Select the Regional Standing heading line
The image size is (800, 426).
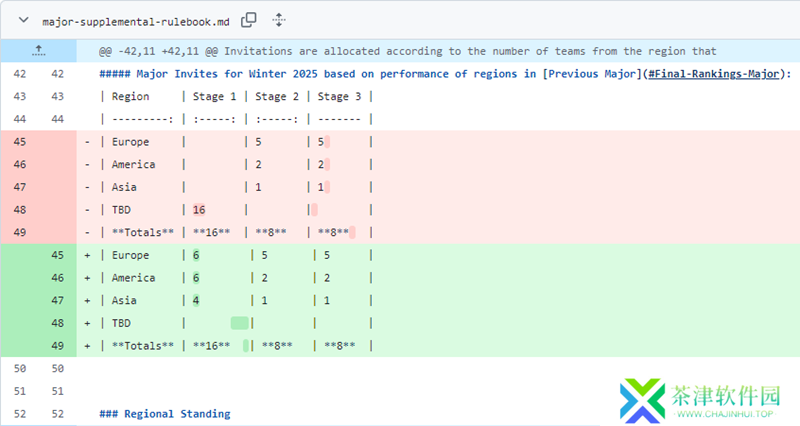coord(165,414)
